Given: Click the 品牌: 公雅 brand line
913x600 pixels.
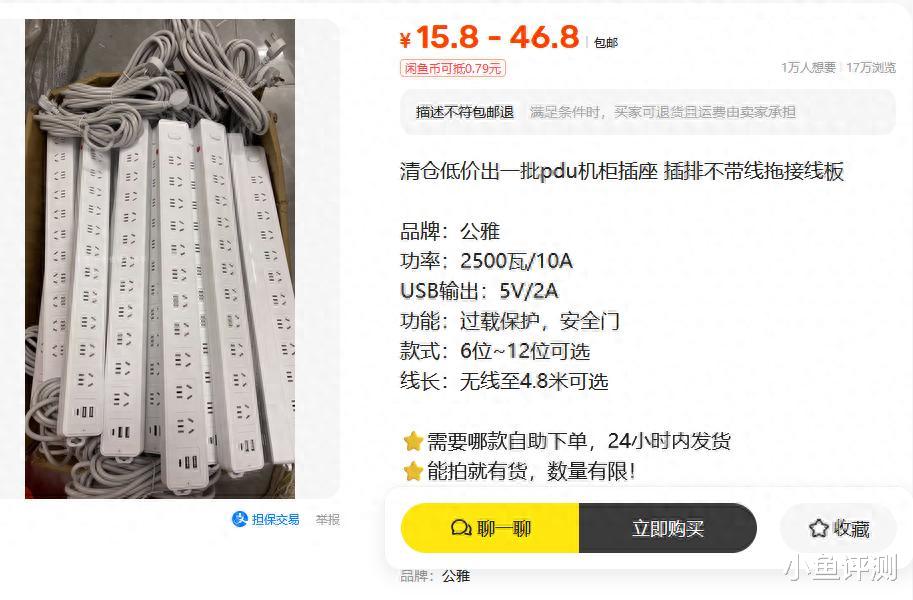Looking at the screenshot, I should click(x=450, y=231).
